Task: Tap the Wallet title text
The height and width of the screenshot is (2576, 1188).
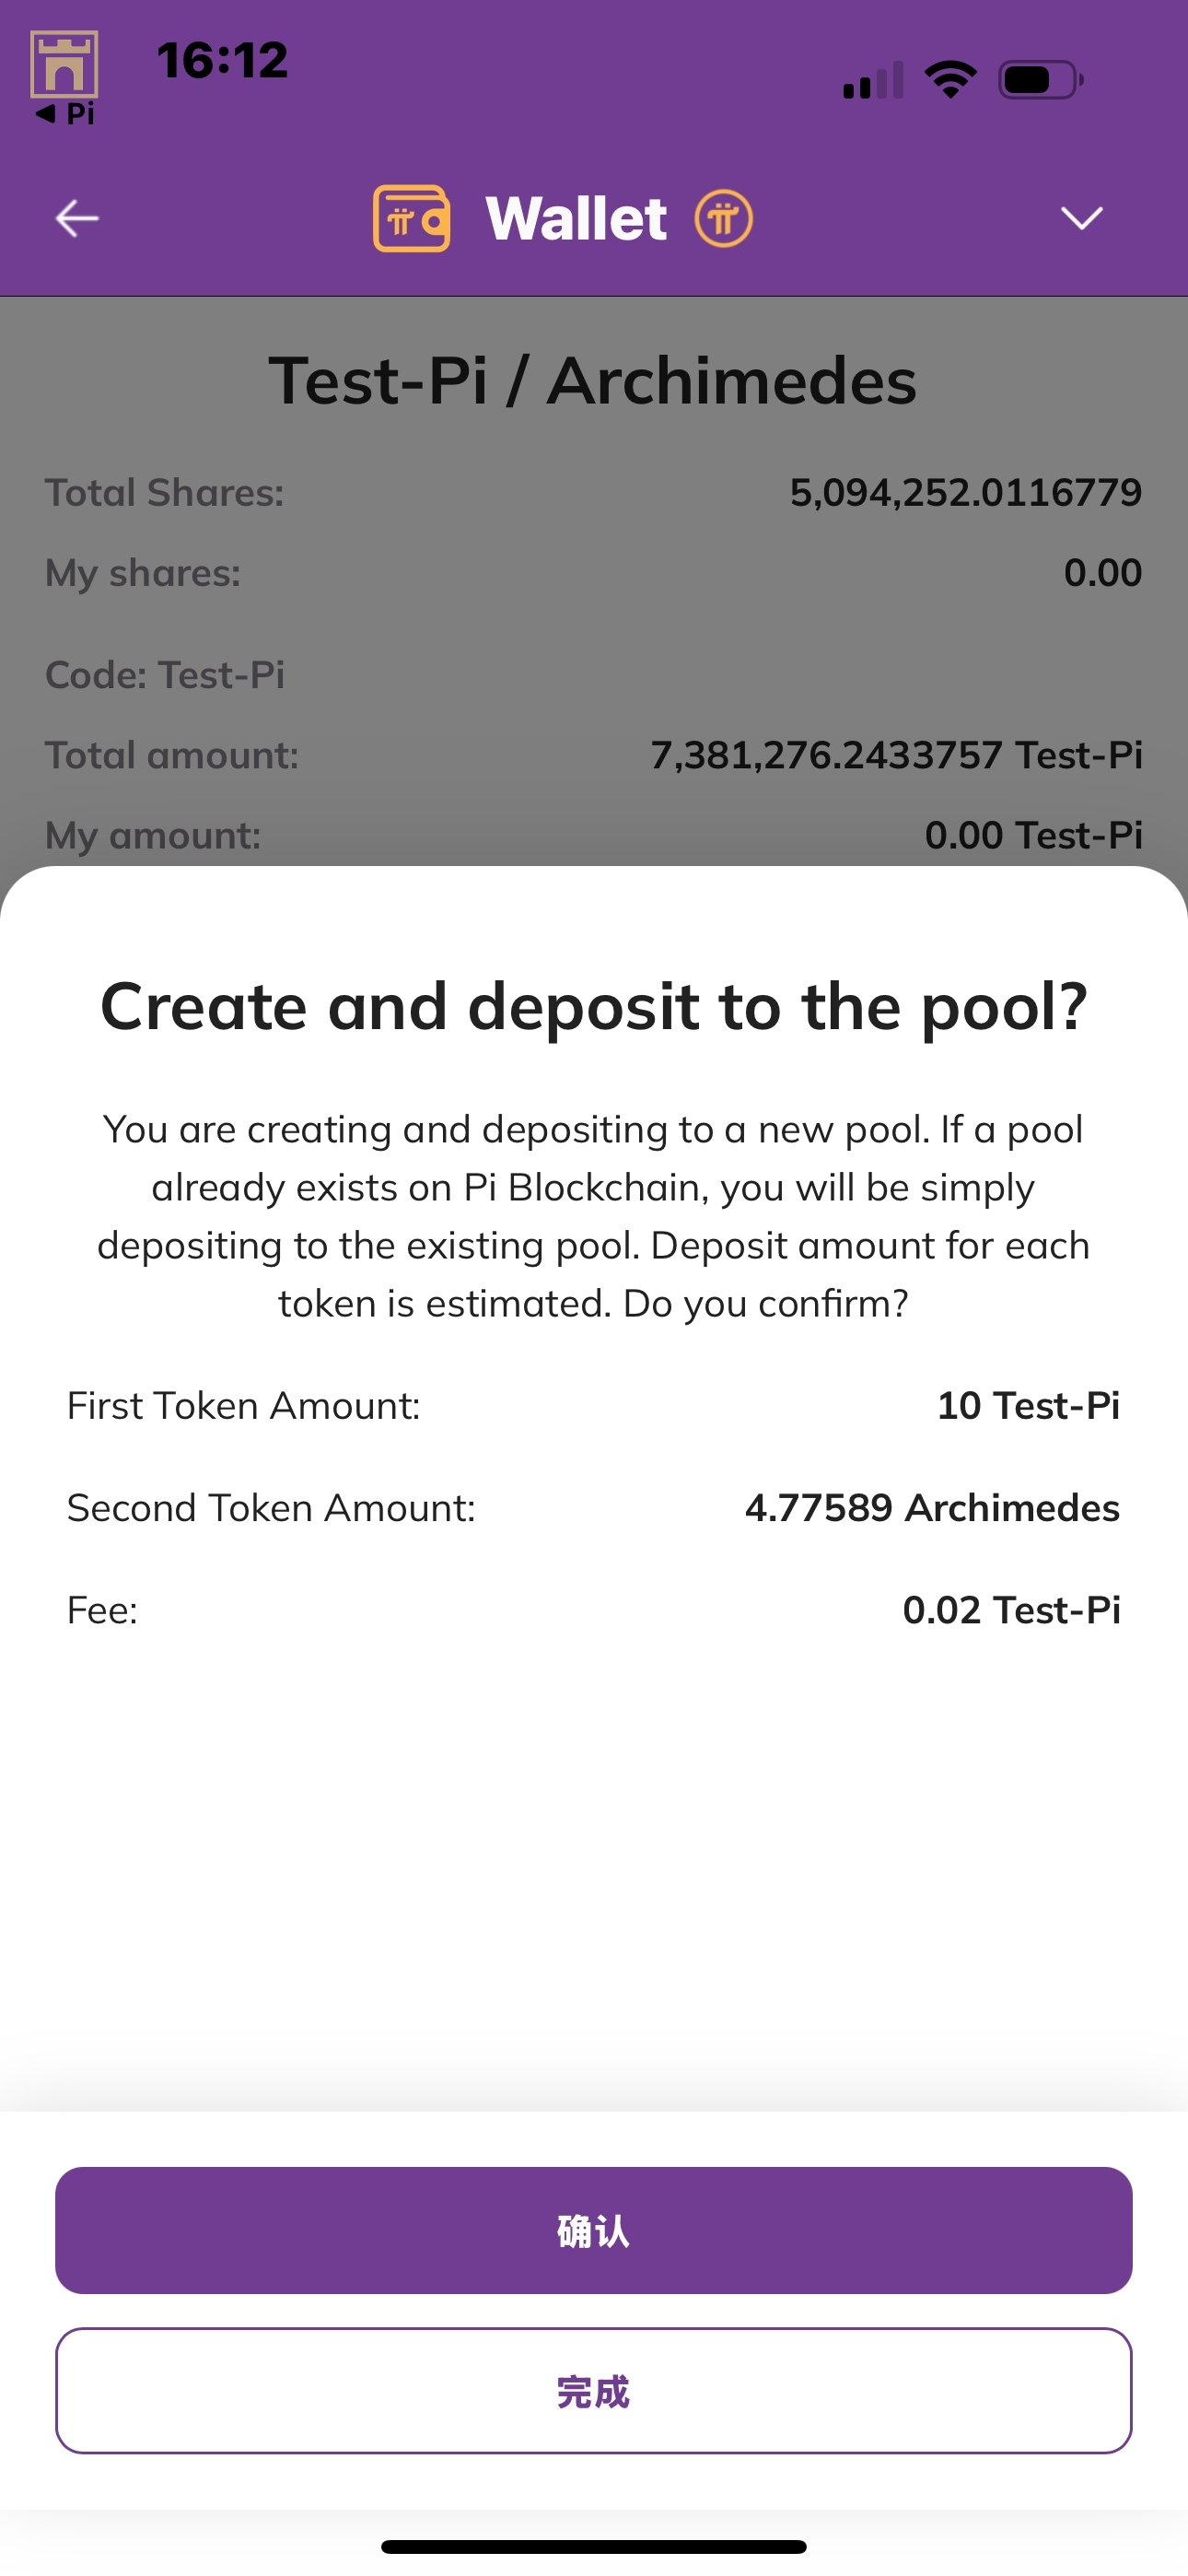Action: 576,218
